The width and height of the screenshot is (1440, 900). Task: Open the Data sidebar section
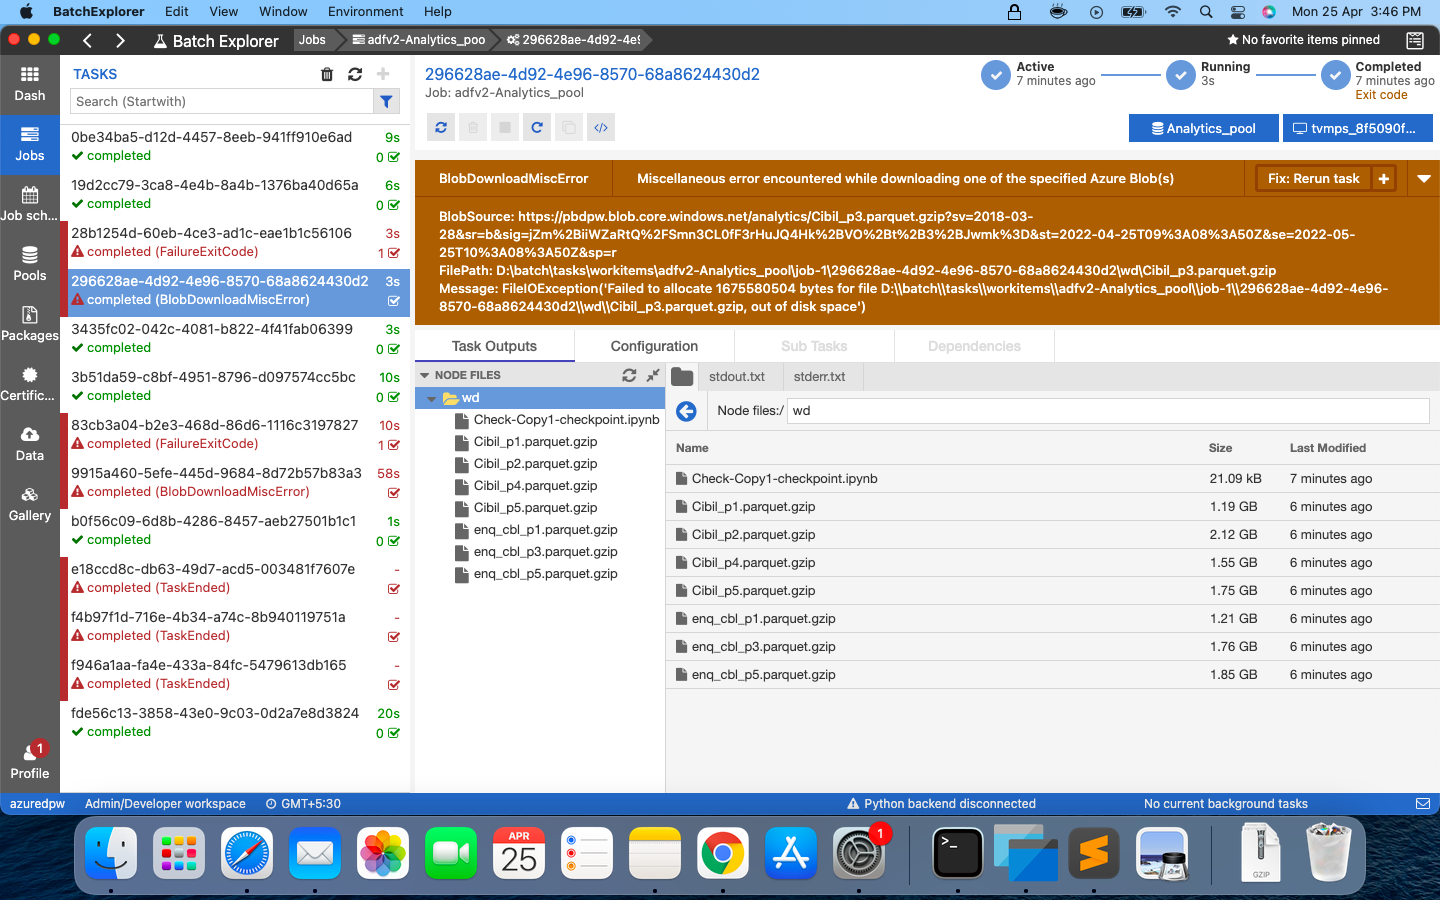coord(30,445)
